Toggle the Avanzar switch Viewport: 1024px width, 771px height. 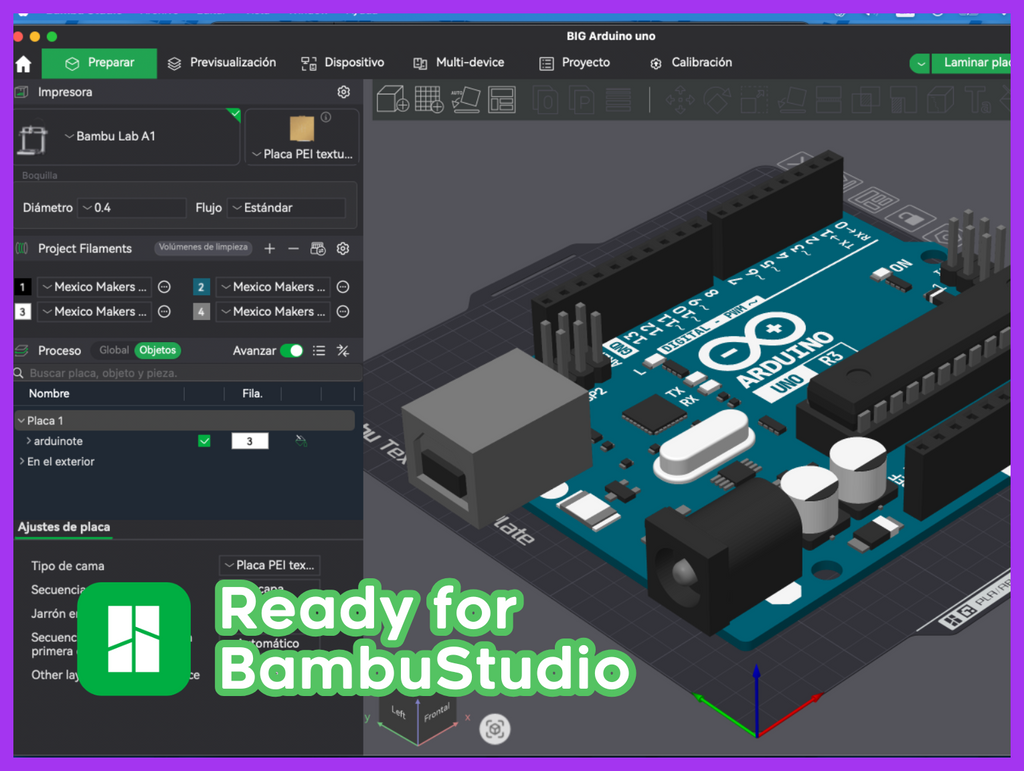pyautogui.click(x=291, y=351)
